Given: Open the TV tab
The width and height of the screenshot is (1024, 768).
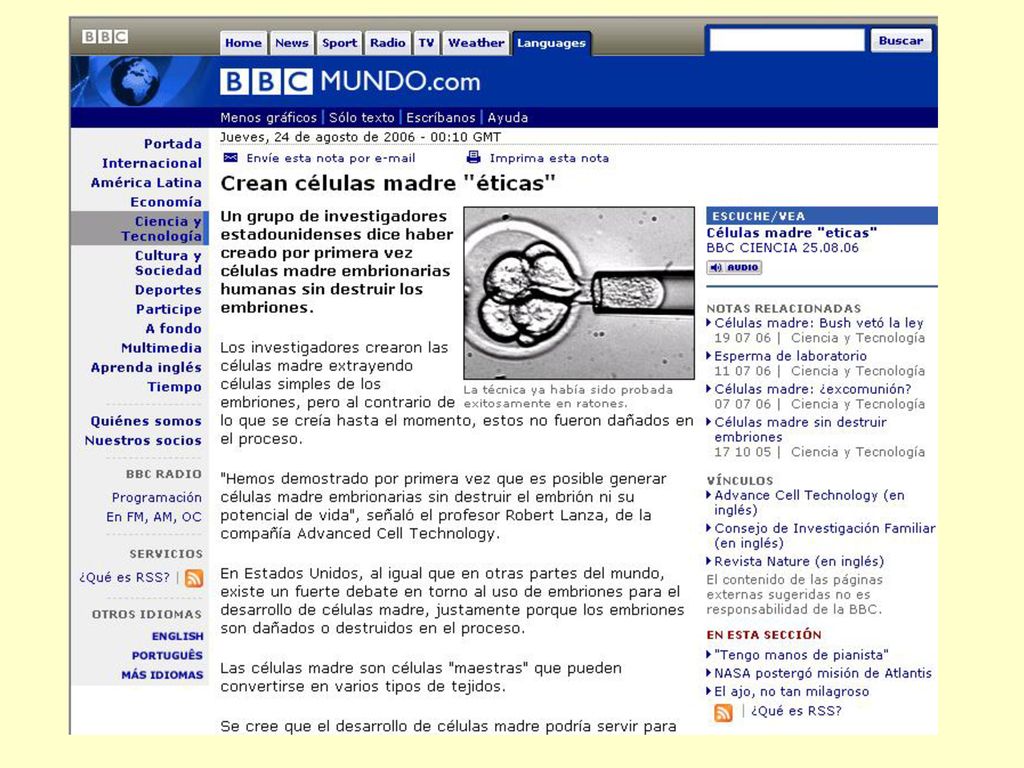Looking at the screenshot, I should tap(426, 42).
